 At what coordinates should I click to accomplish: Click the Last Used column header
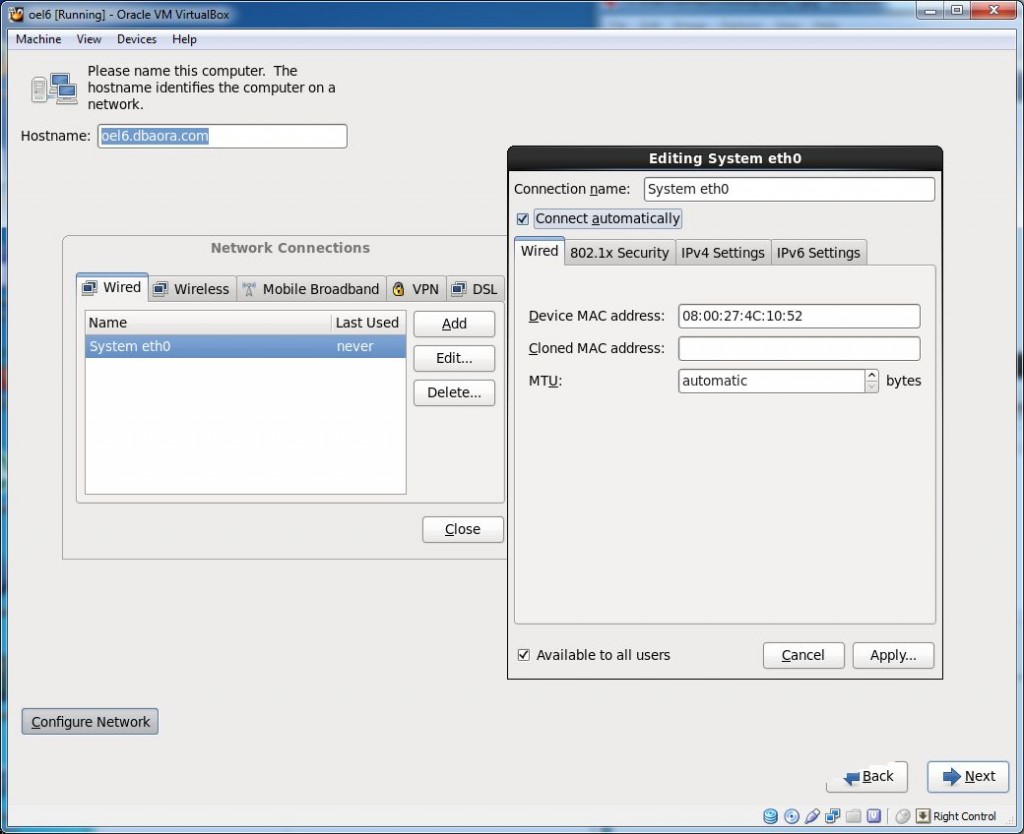pos(368,323)
